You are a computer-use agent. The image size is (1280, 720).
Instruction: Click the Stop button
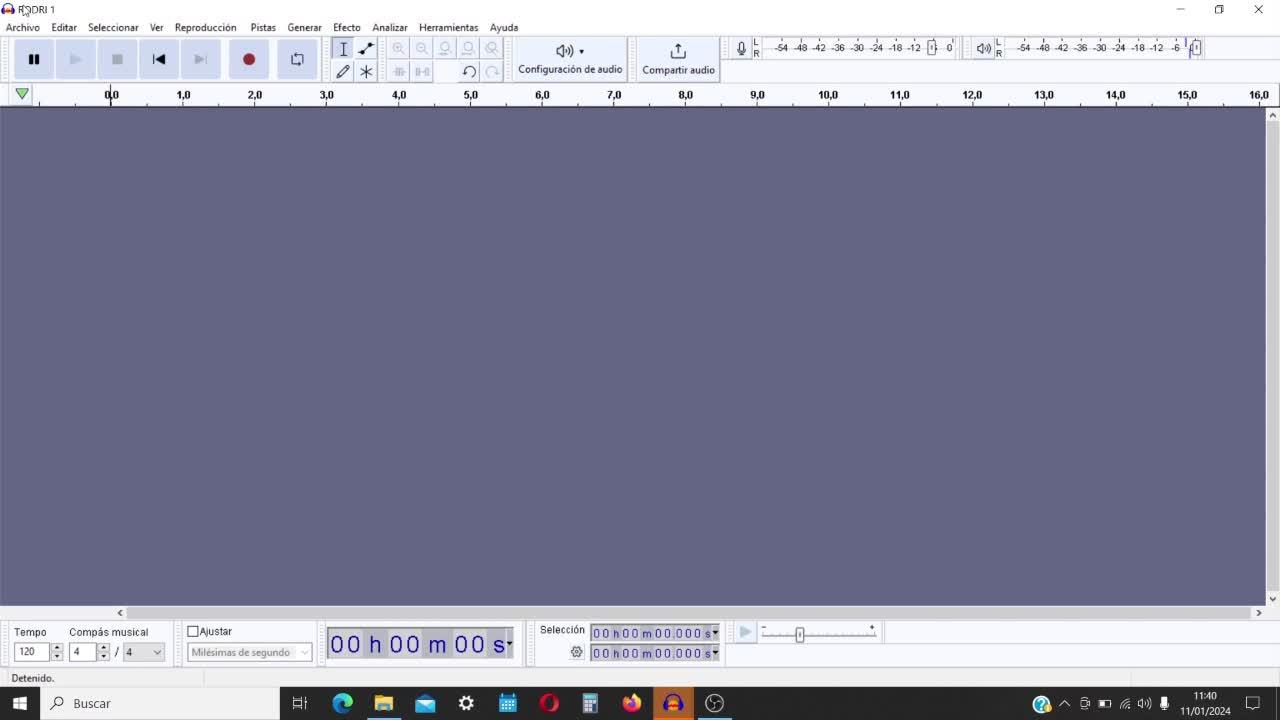coord(117,59)
